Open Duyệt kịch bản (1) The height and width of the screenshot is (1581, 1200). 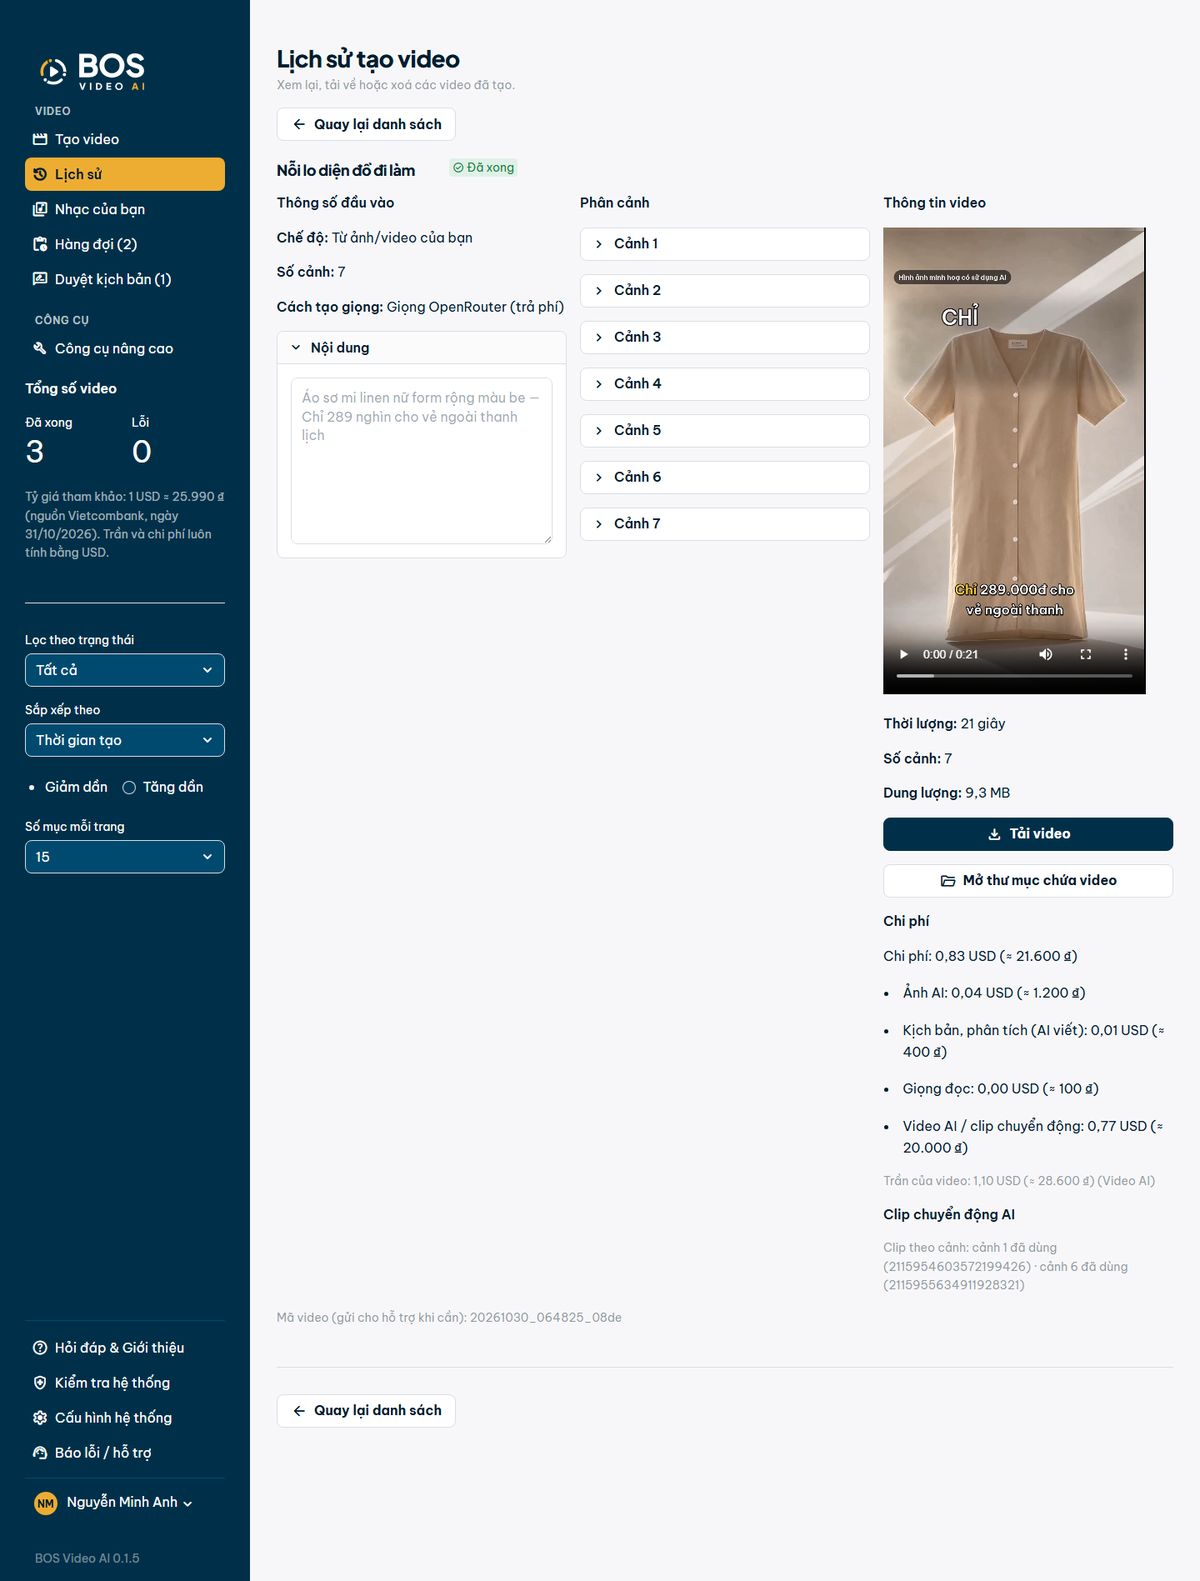tap(125, 279)
